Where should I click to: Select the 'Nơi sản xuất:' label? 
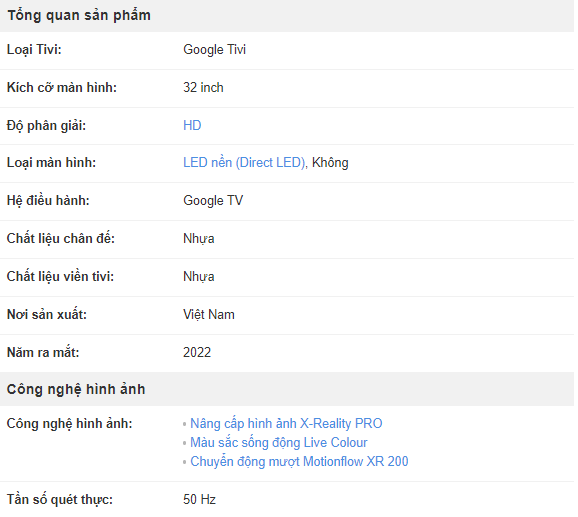tap(47, 314)
